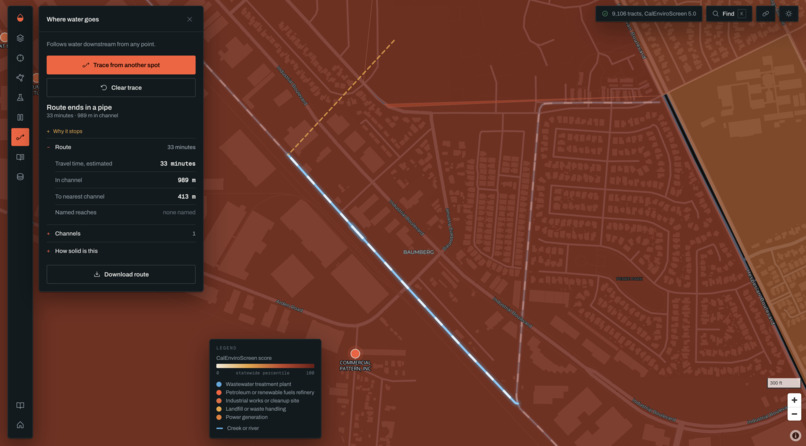Click the Power generation legend text

pyautogui.click(x=247, y=417)
